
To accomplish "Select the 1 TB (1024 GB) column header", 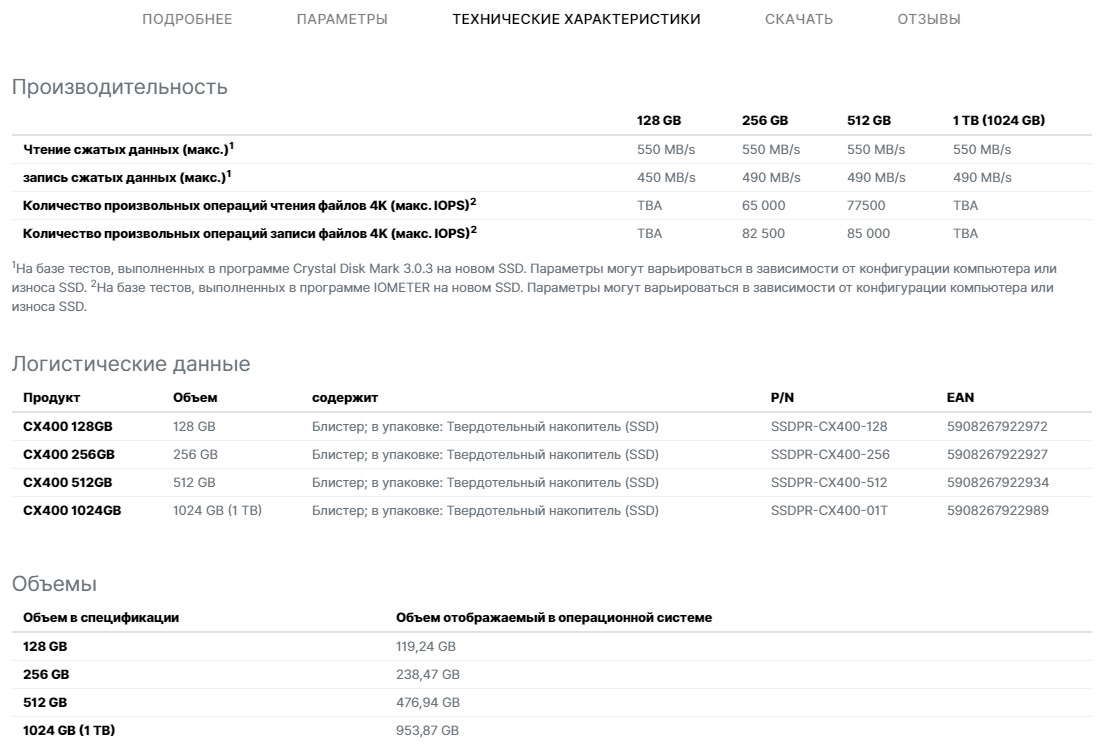I will [x=998, y=120].
